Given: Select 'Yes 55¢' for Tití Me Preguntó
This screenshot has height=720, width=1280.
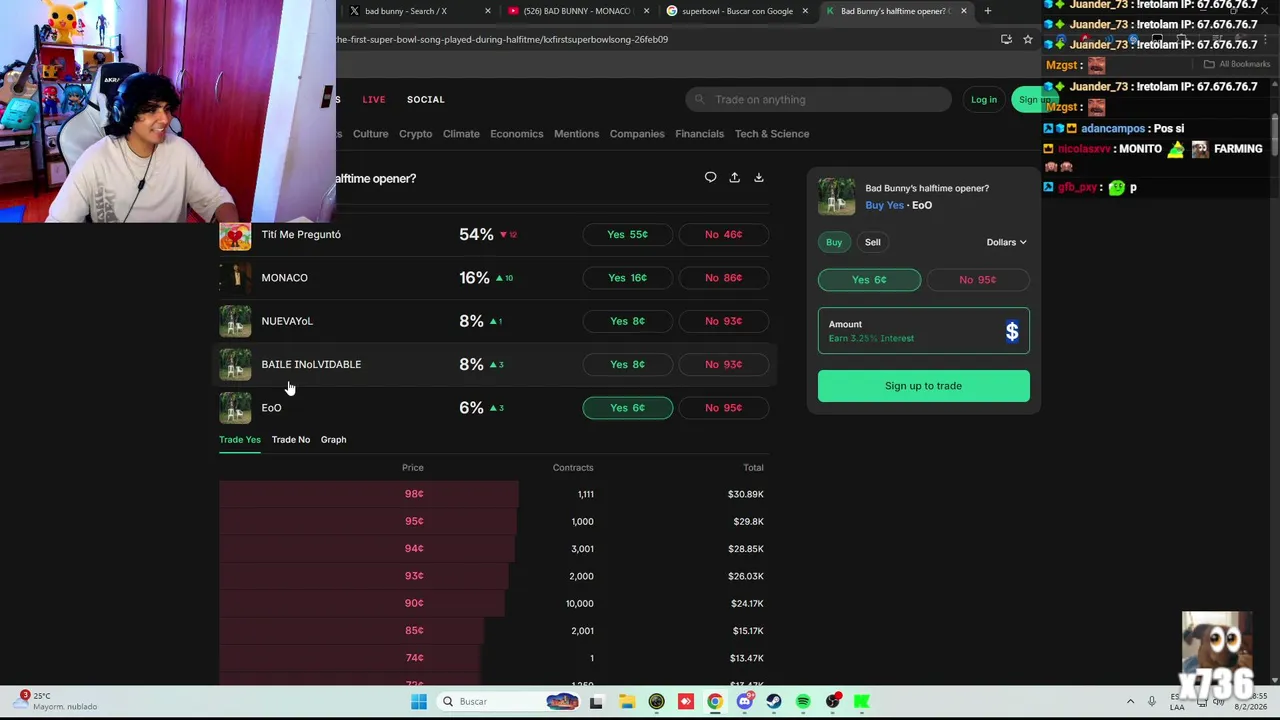Looking at the screenshot, I should pyautogui.click(x=627, y=234).
